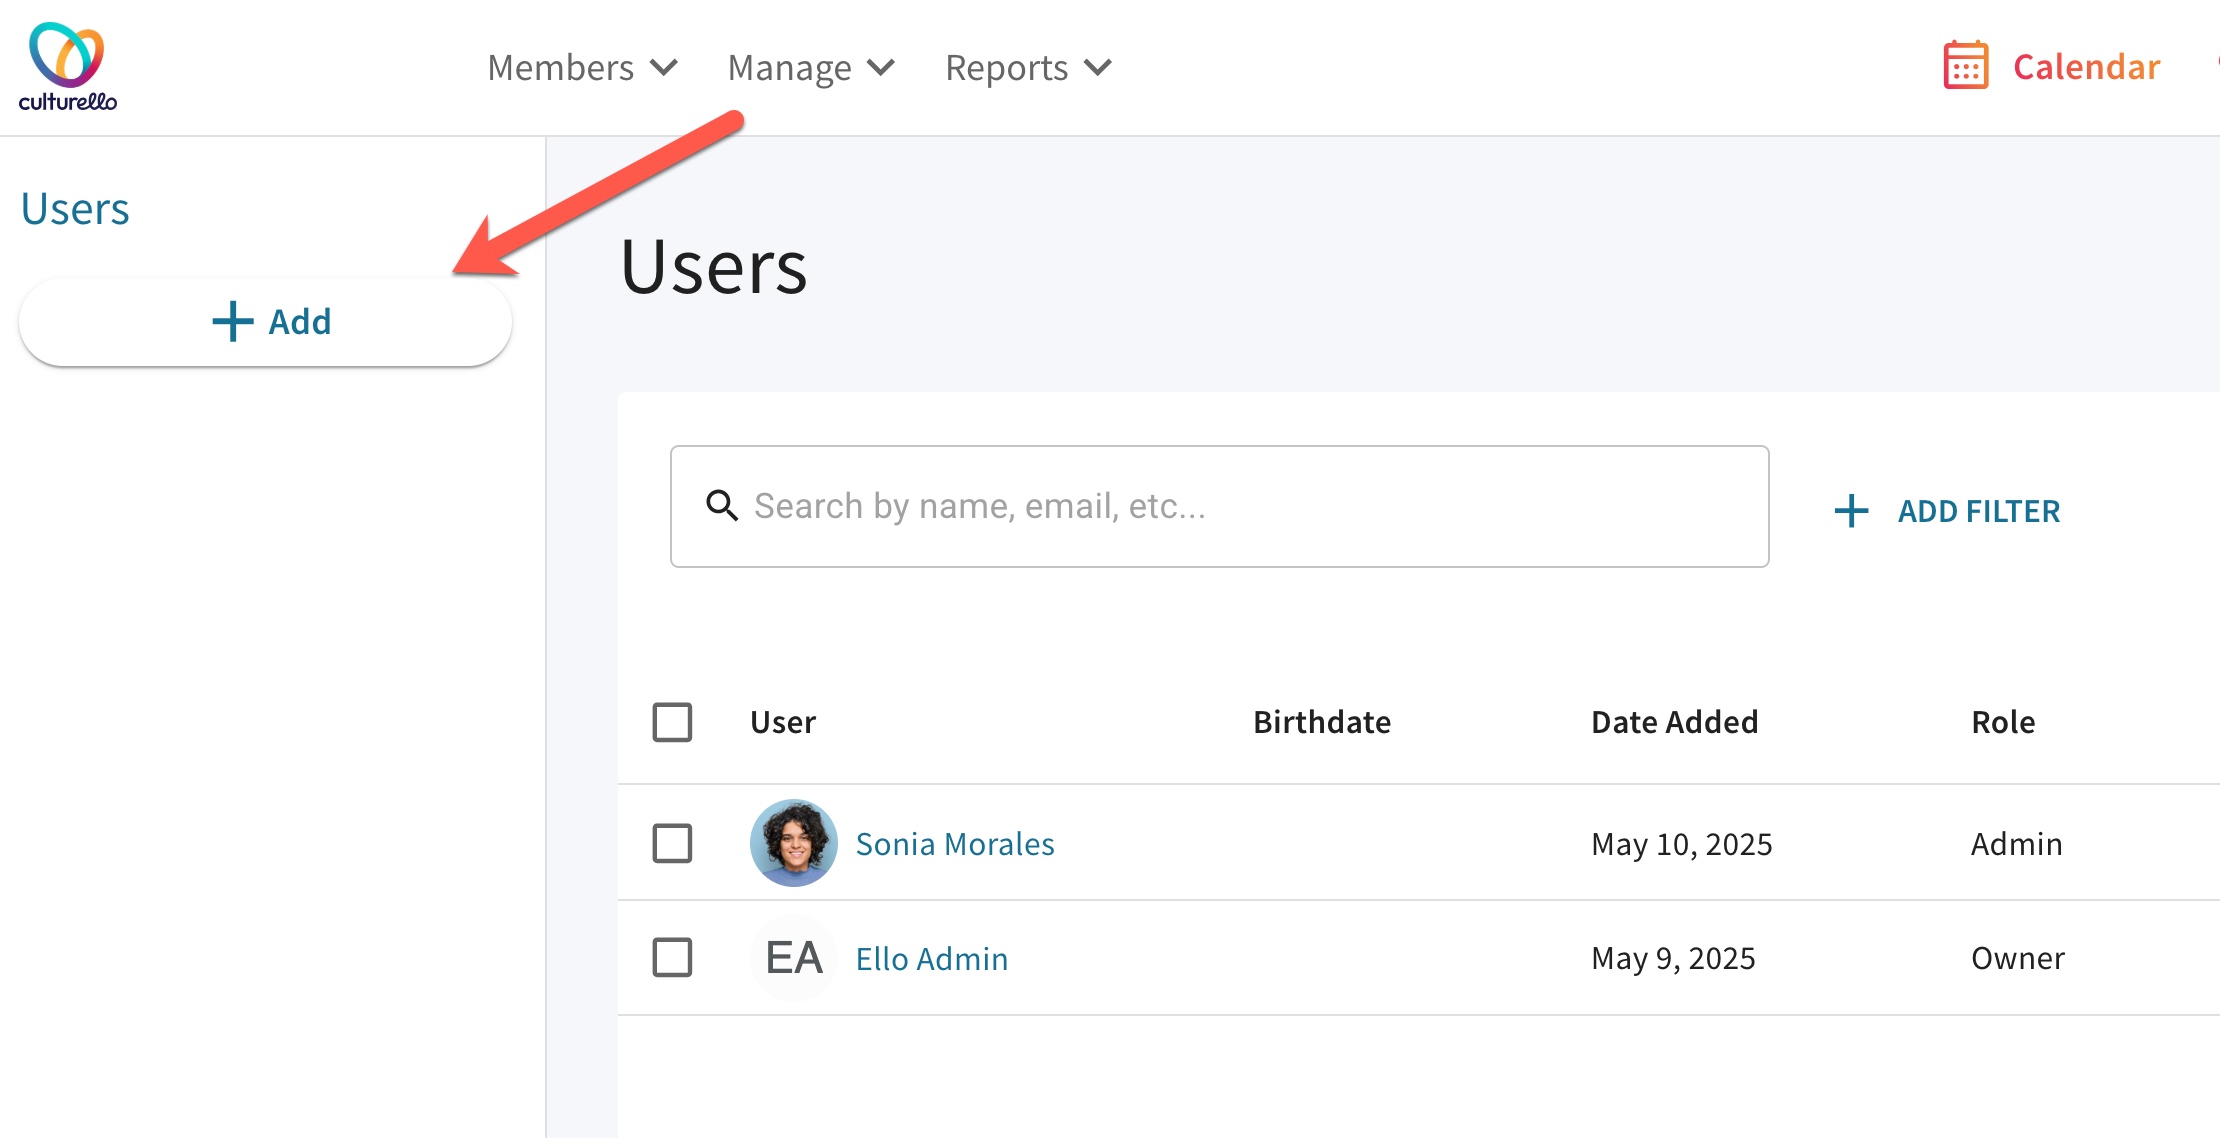Expand the Reports dropdown chevron
Screen dimensions: 2220x1138
1098,68
